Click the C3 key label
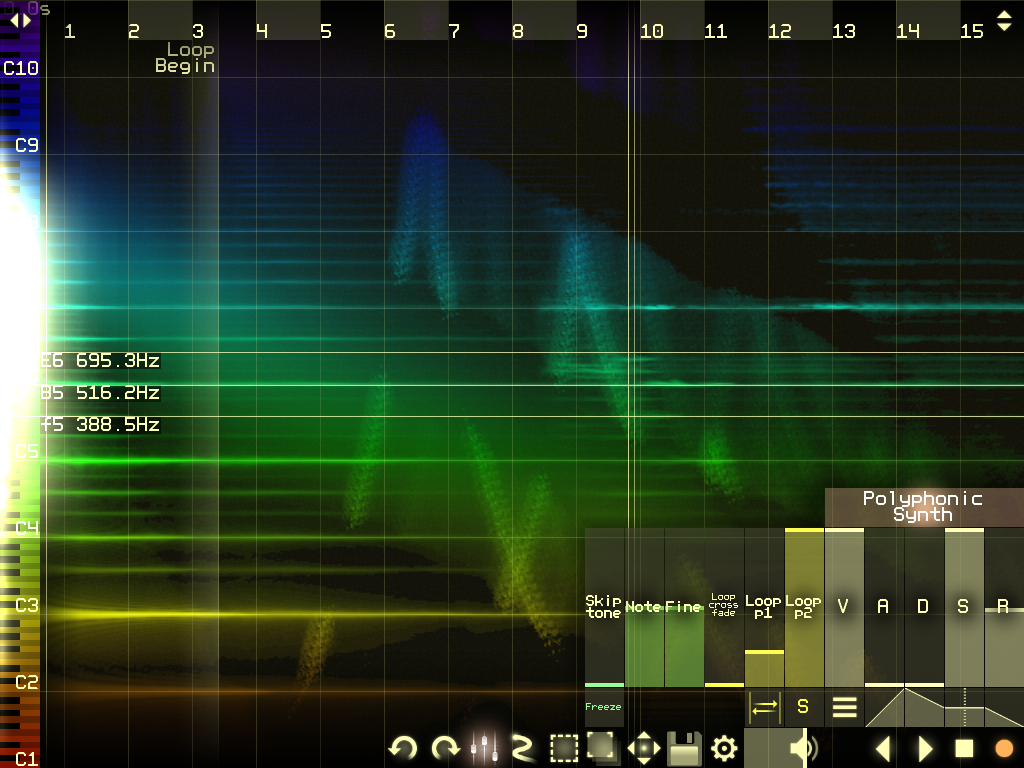This screenshot has width=1024, height=768. (27, 605)
